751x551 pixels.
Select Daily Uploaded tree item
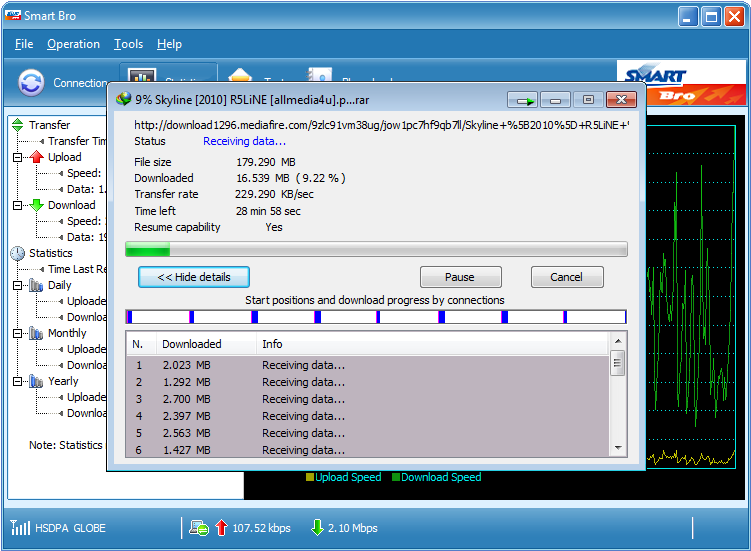[x=86, y=301]
